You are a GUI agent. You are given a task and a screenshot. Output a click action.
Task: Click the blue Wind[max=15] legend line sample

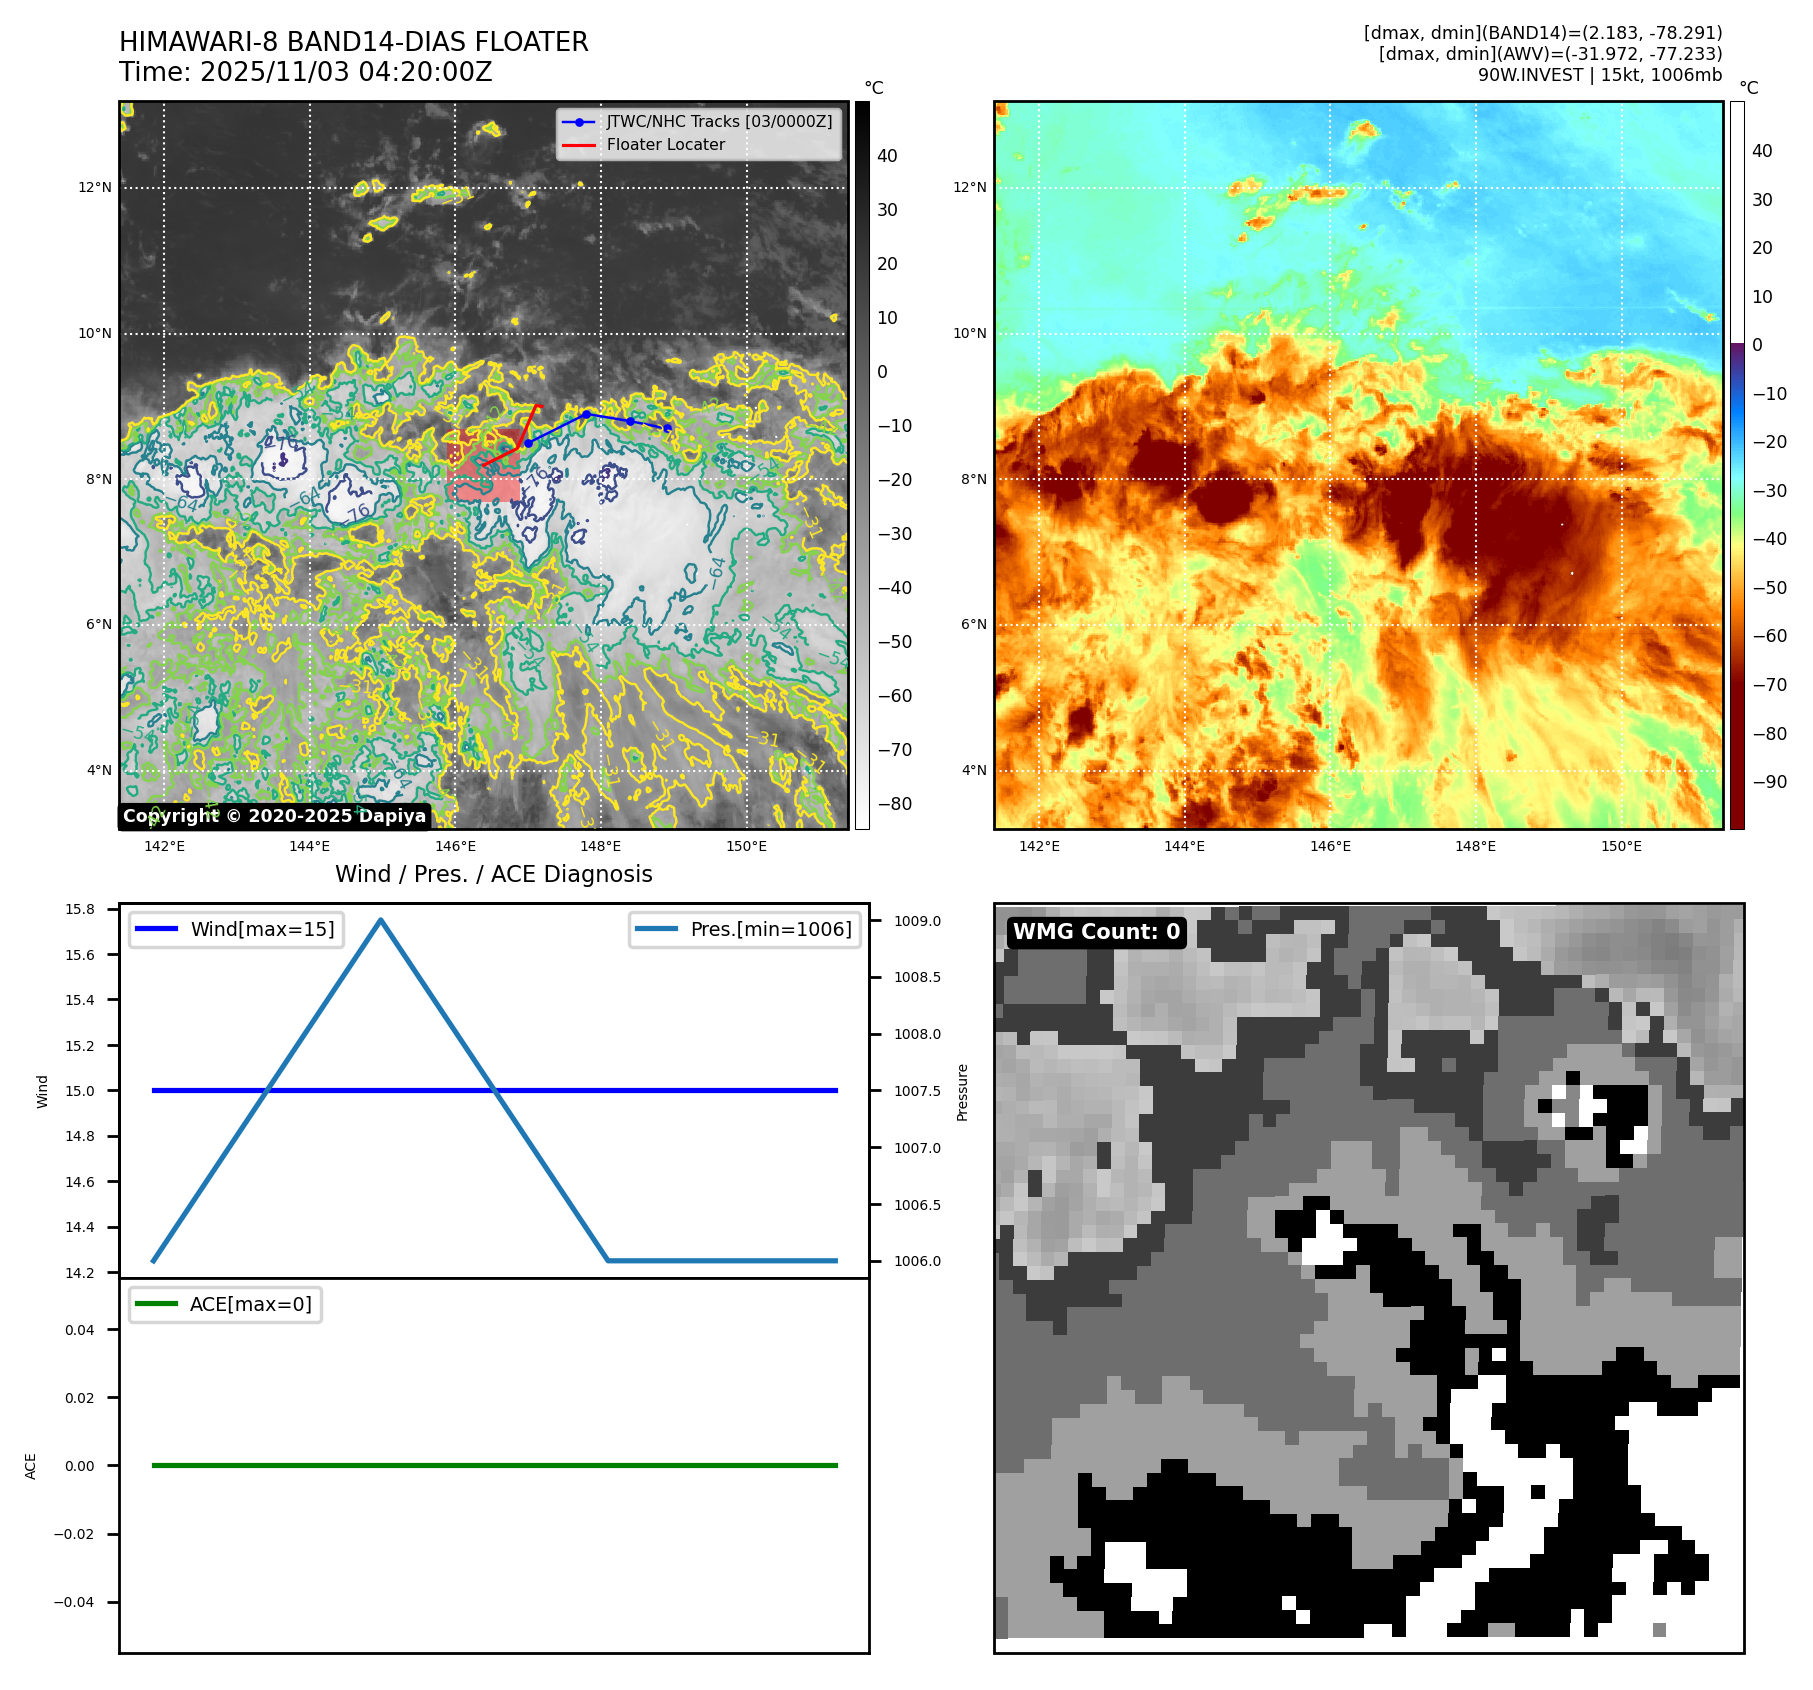pos(155,929)
